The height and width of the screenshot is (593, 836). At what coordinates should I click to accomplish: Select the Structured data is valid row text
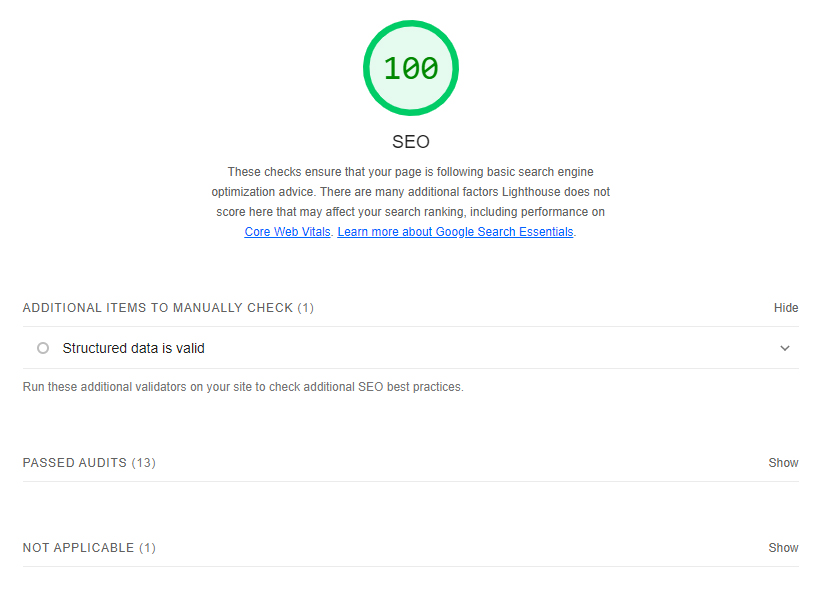[x=133, y=348]
